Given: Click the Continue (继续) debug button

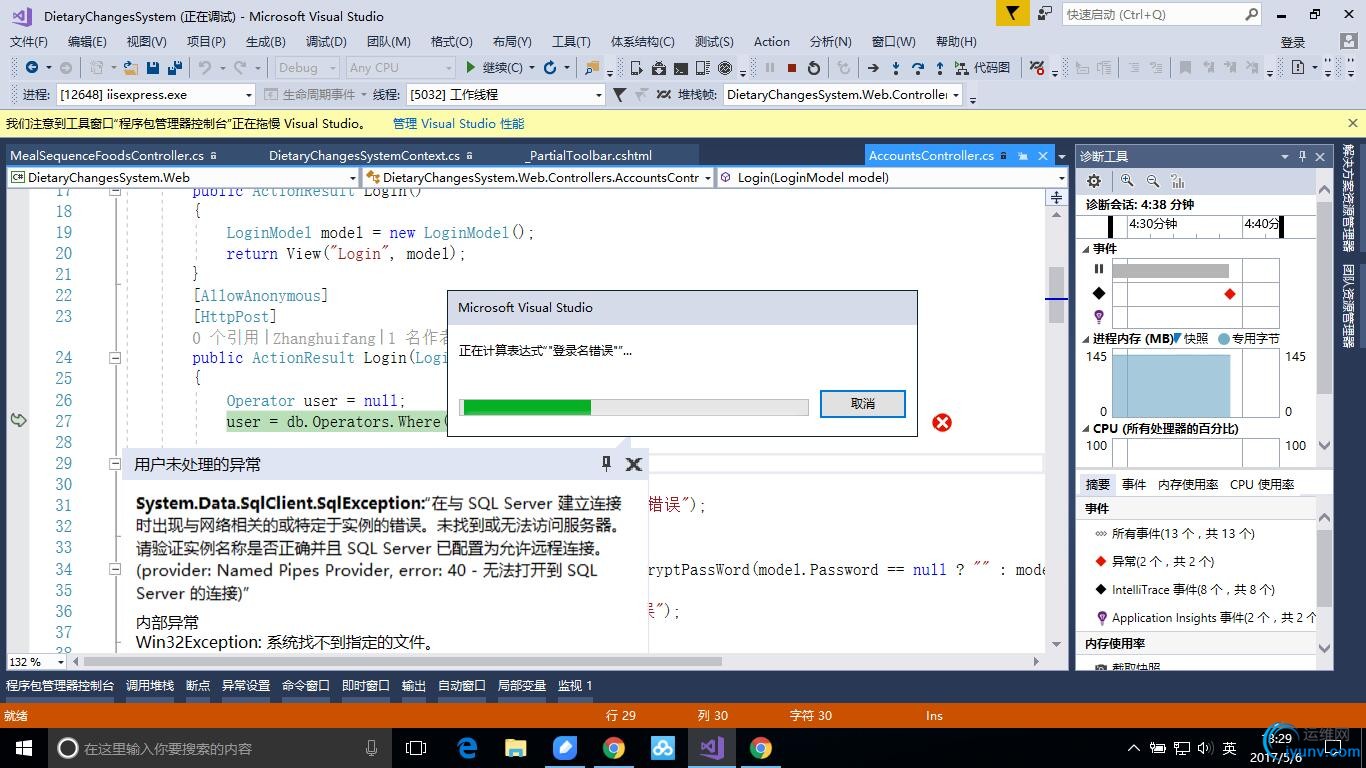Looking at the screenshot, I should [495, 68].
